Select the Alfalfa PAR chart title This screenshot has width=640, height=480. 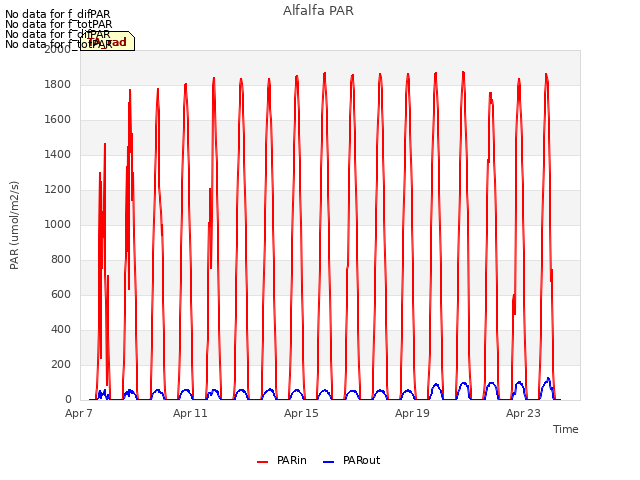[318, 11]
